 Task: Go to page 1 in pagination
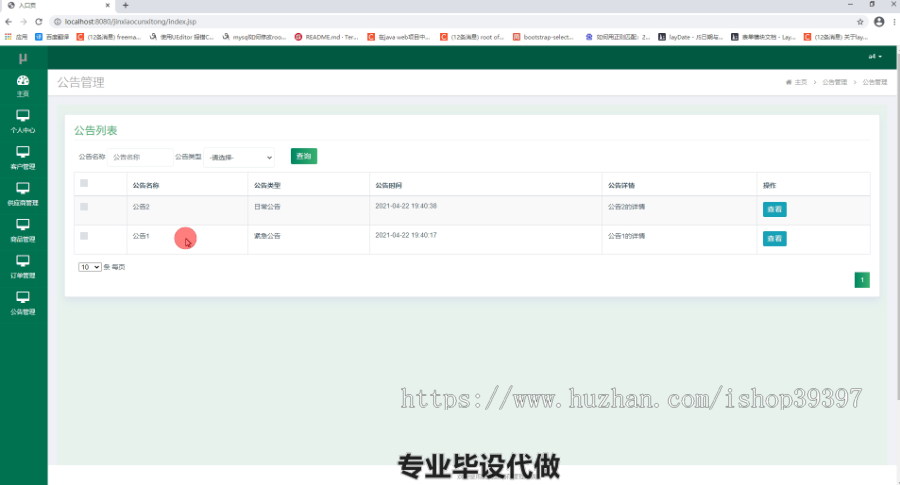pyautogui.click(x=862, y=280)
